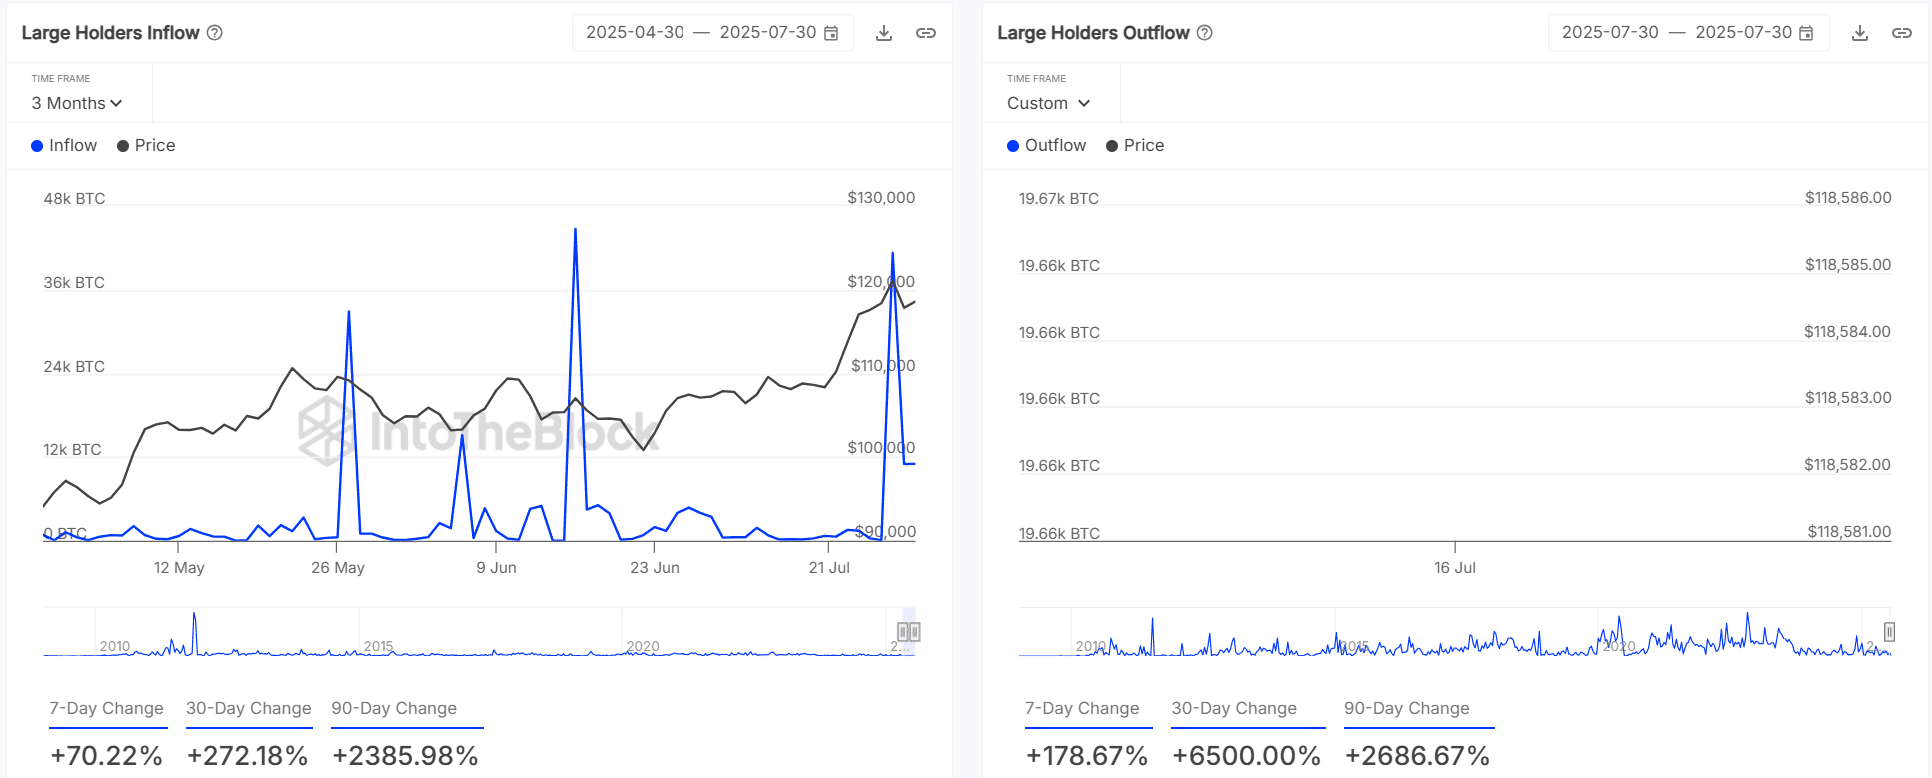Copy link for Large Holders Inflow chart
The width and height of the screenshot is (1932, 778).
926,33
